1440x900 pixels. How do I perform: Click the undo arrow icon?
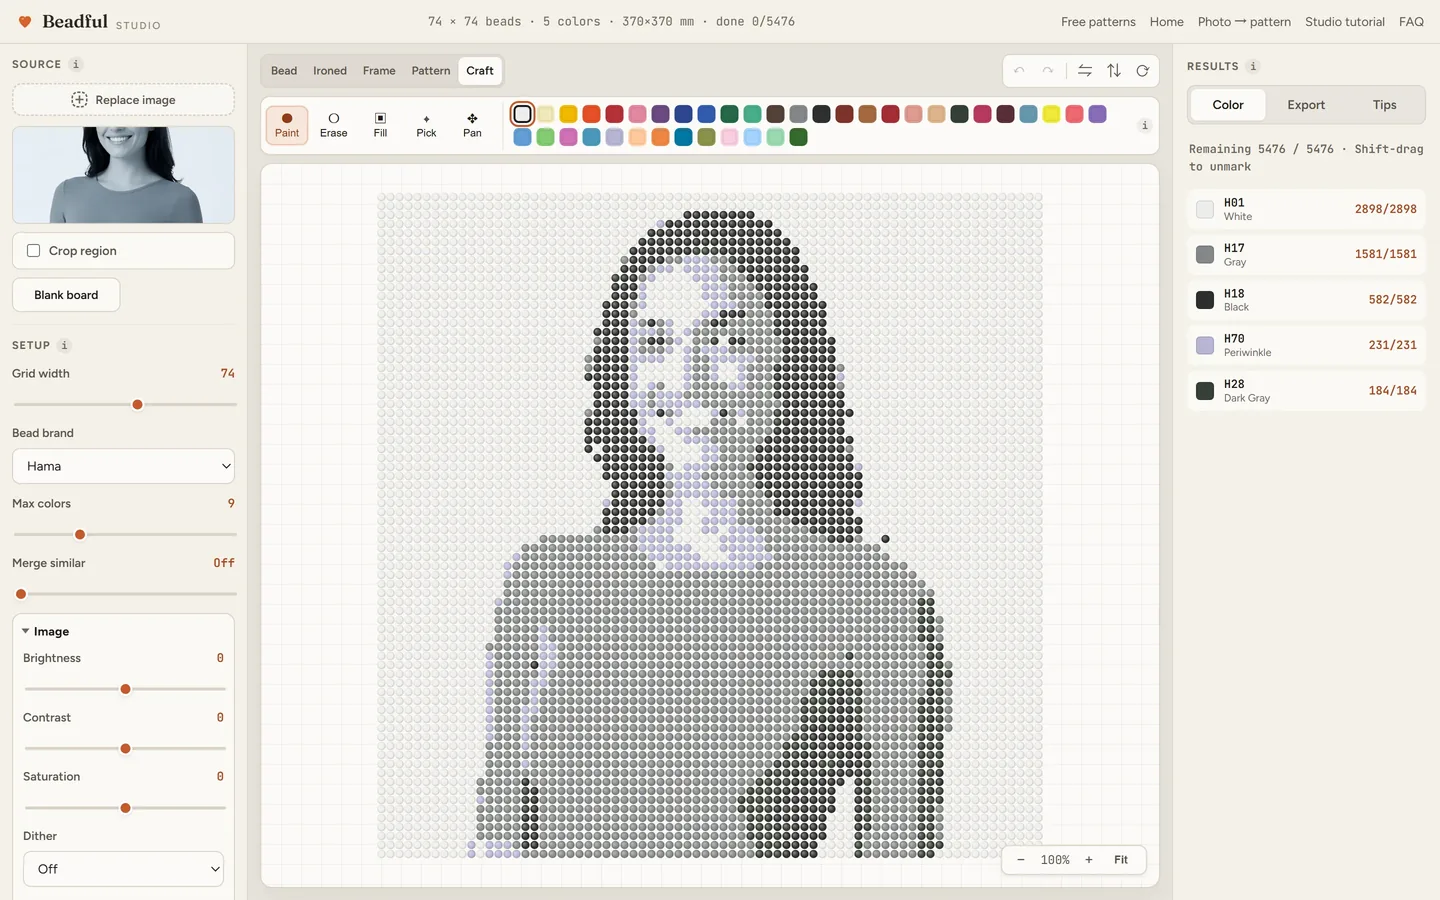1019,71
